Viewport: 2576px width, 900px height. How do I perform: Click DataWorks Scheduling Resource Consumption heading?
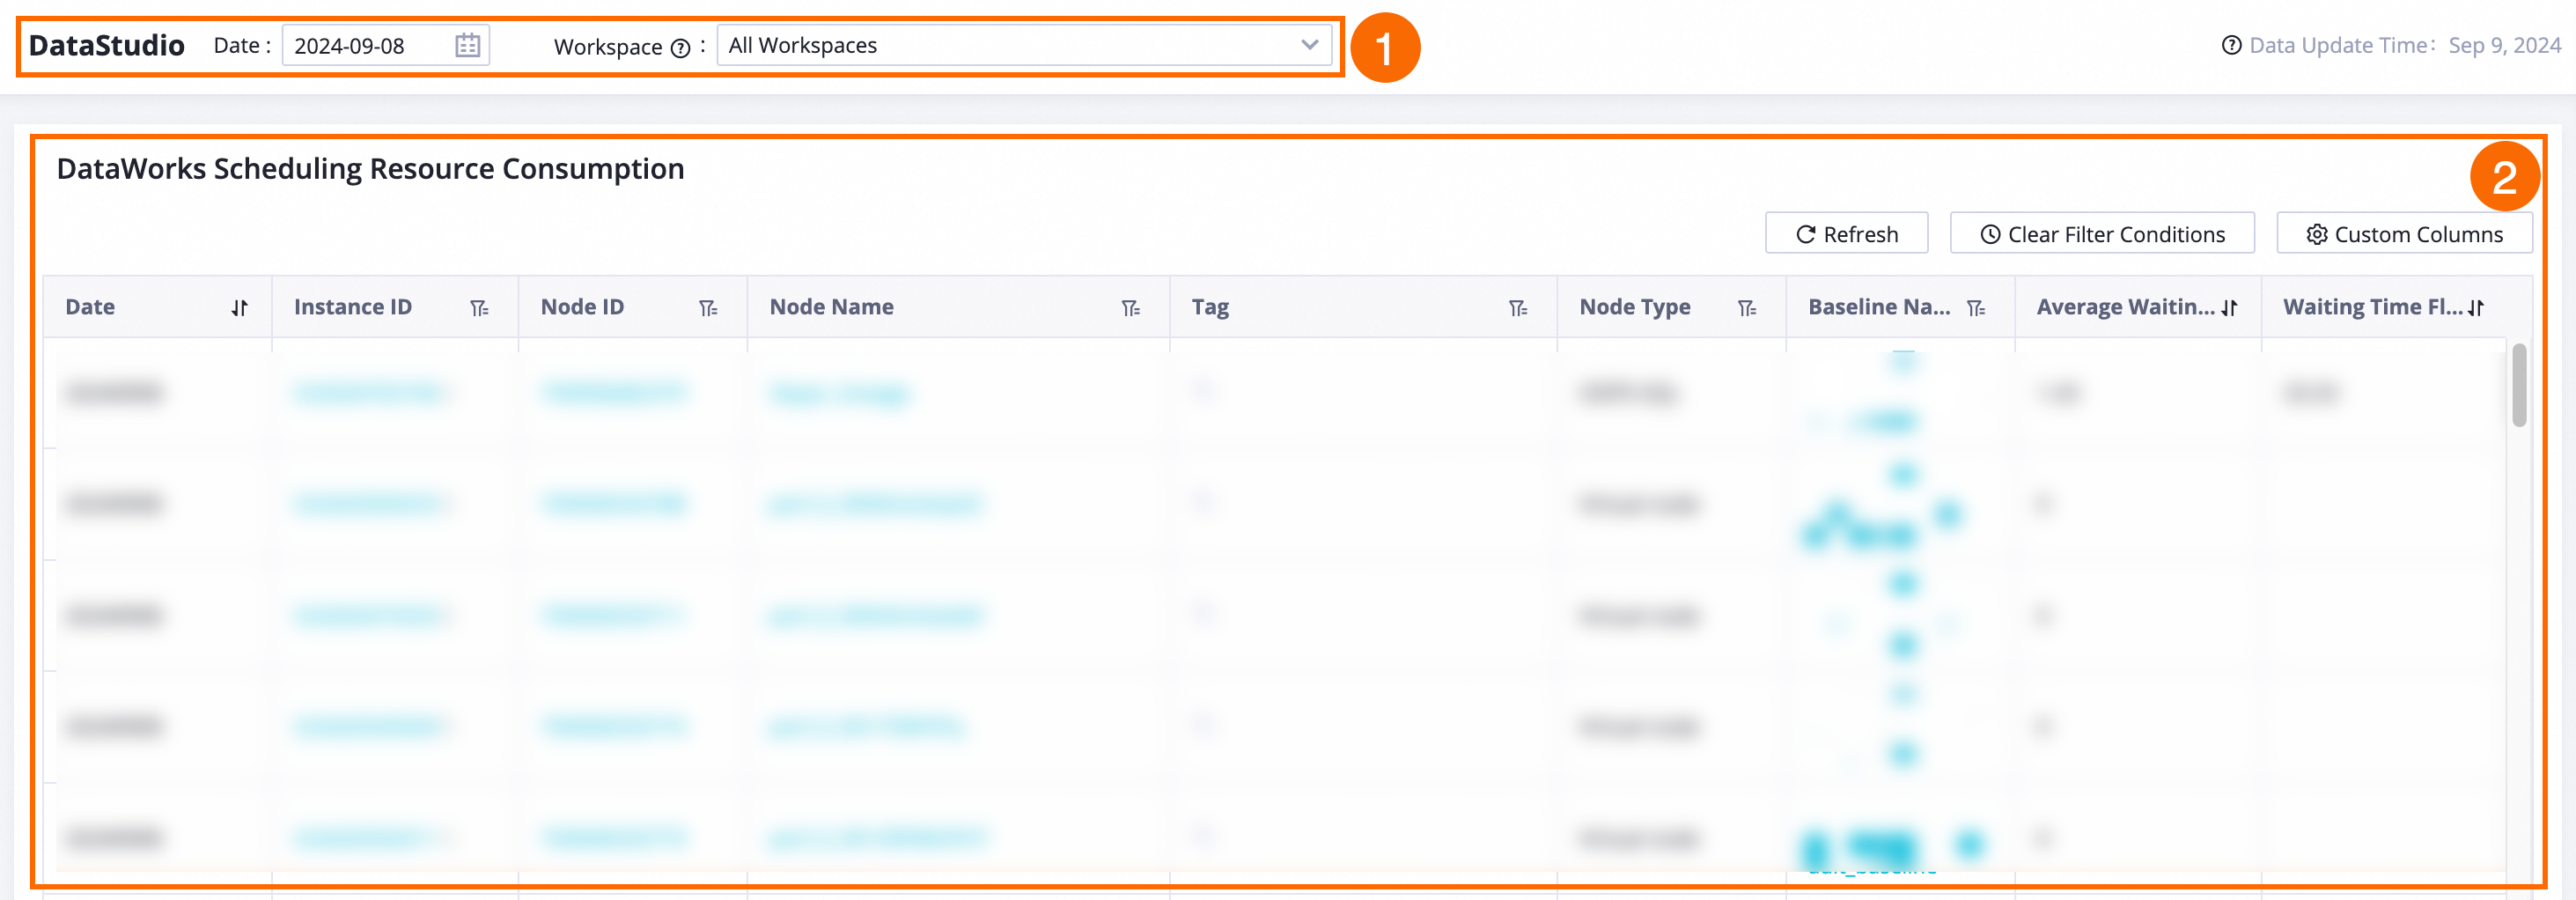370,168
